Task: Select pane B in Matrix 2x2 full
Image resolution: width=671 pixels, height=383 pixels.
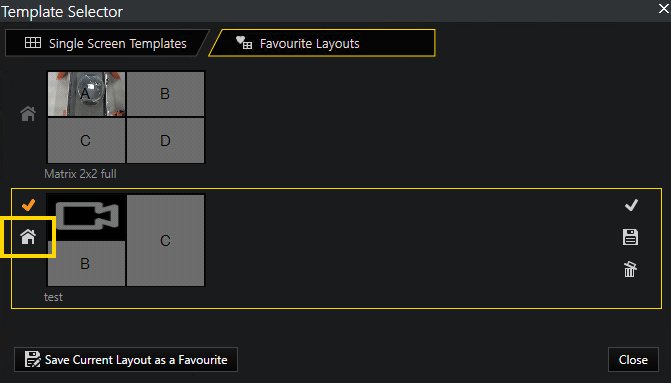Action: pos(166,94)
